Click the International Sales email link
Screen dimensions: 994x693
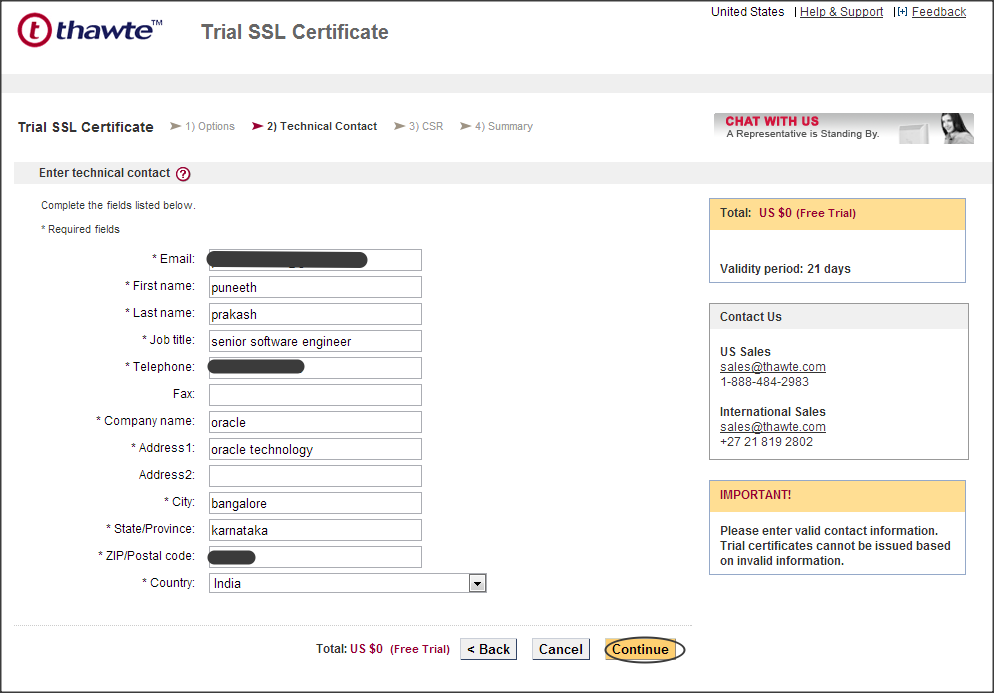pyautogui.click(x=773, y=427)
